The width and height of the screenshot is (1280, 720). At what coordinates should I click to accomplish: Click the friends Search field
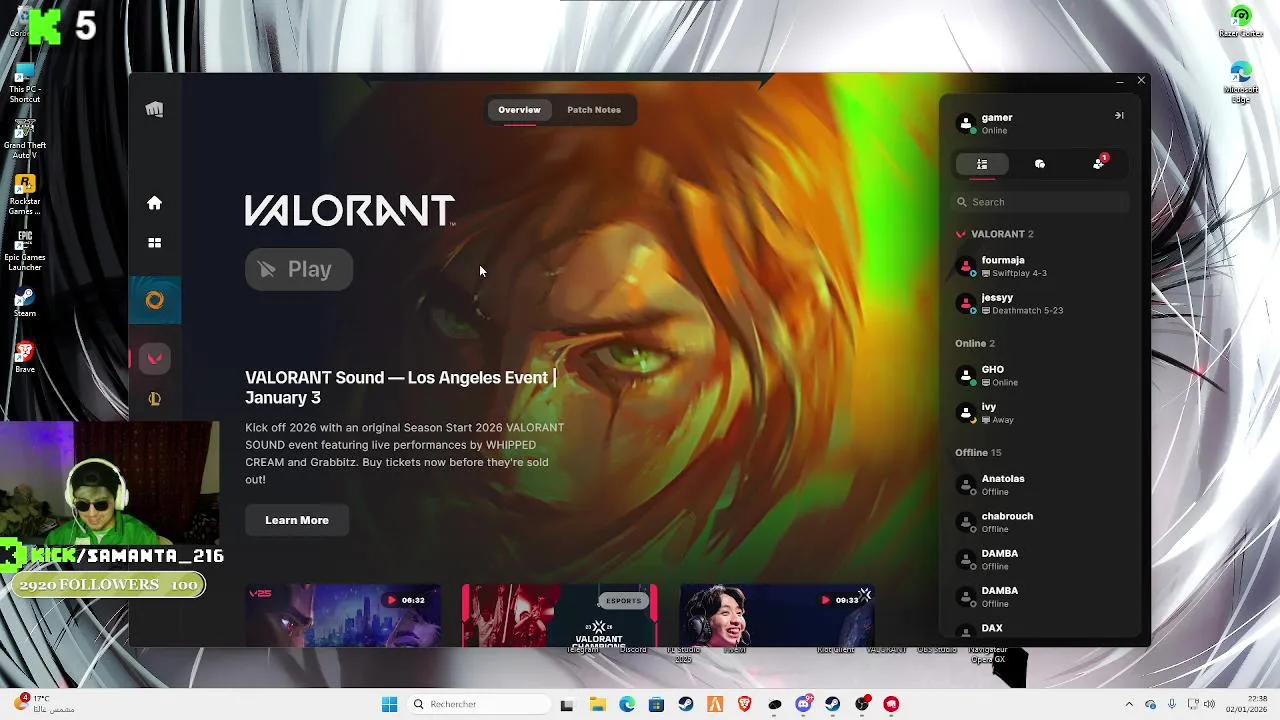[x=1040, y=202]
